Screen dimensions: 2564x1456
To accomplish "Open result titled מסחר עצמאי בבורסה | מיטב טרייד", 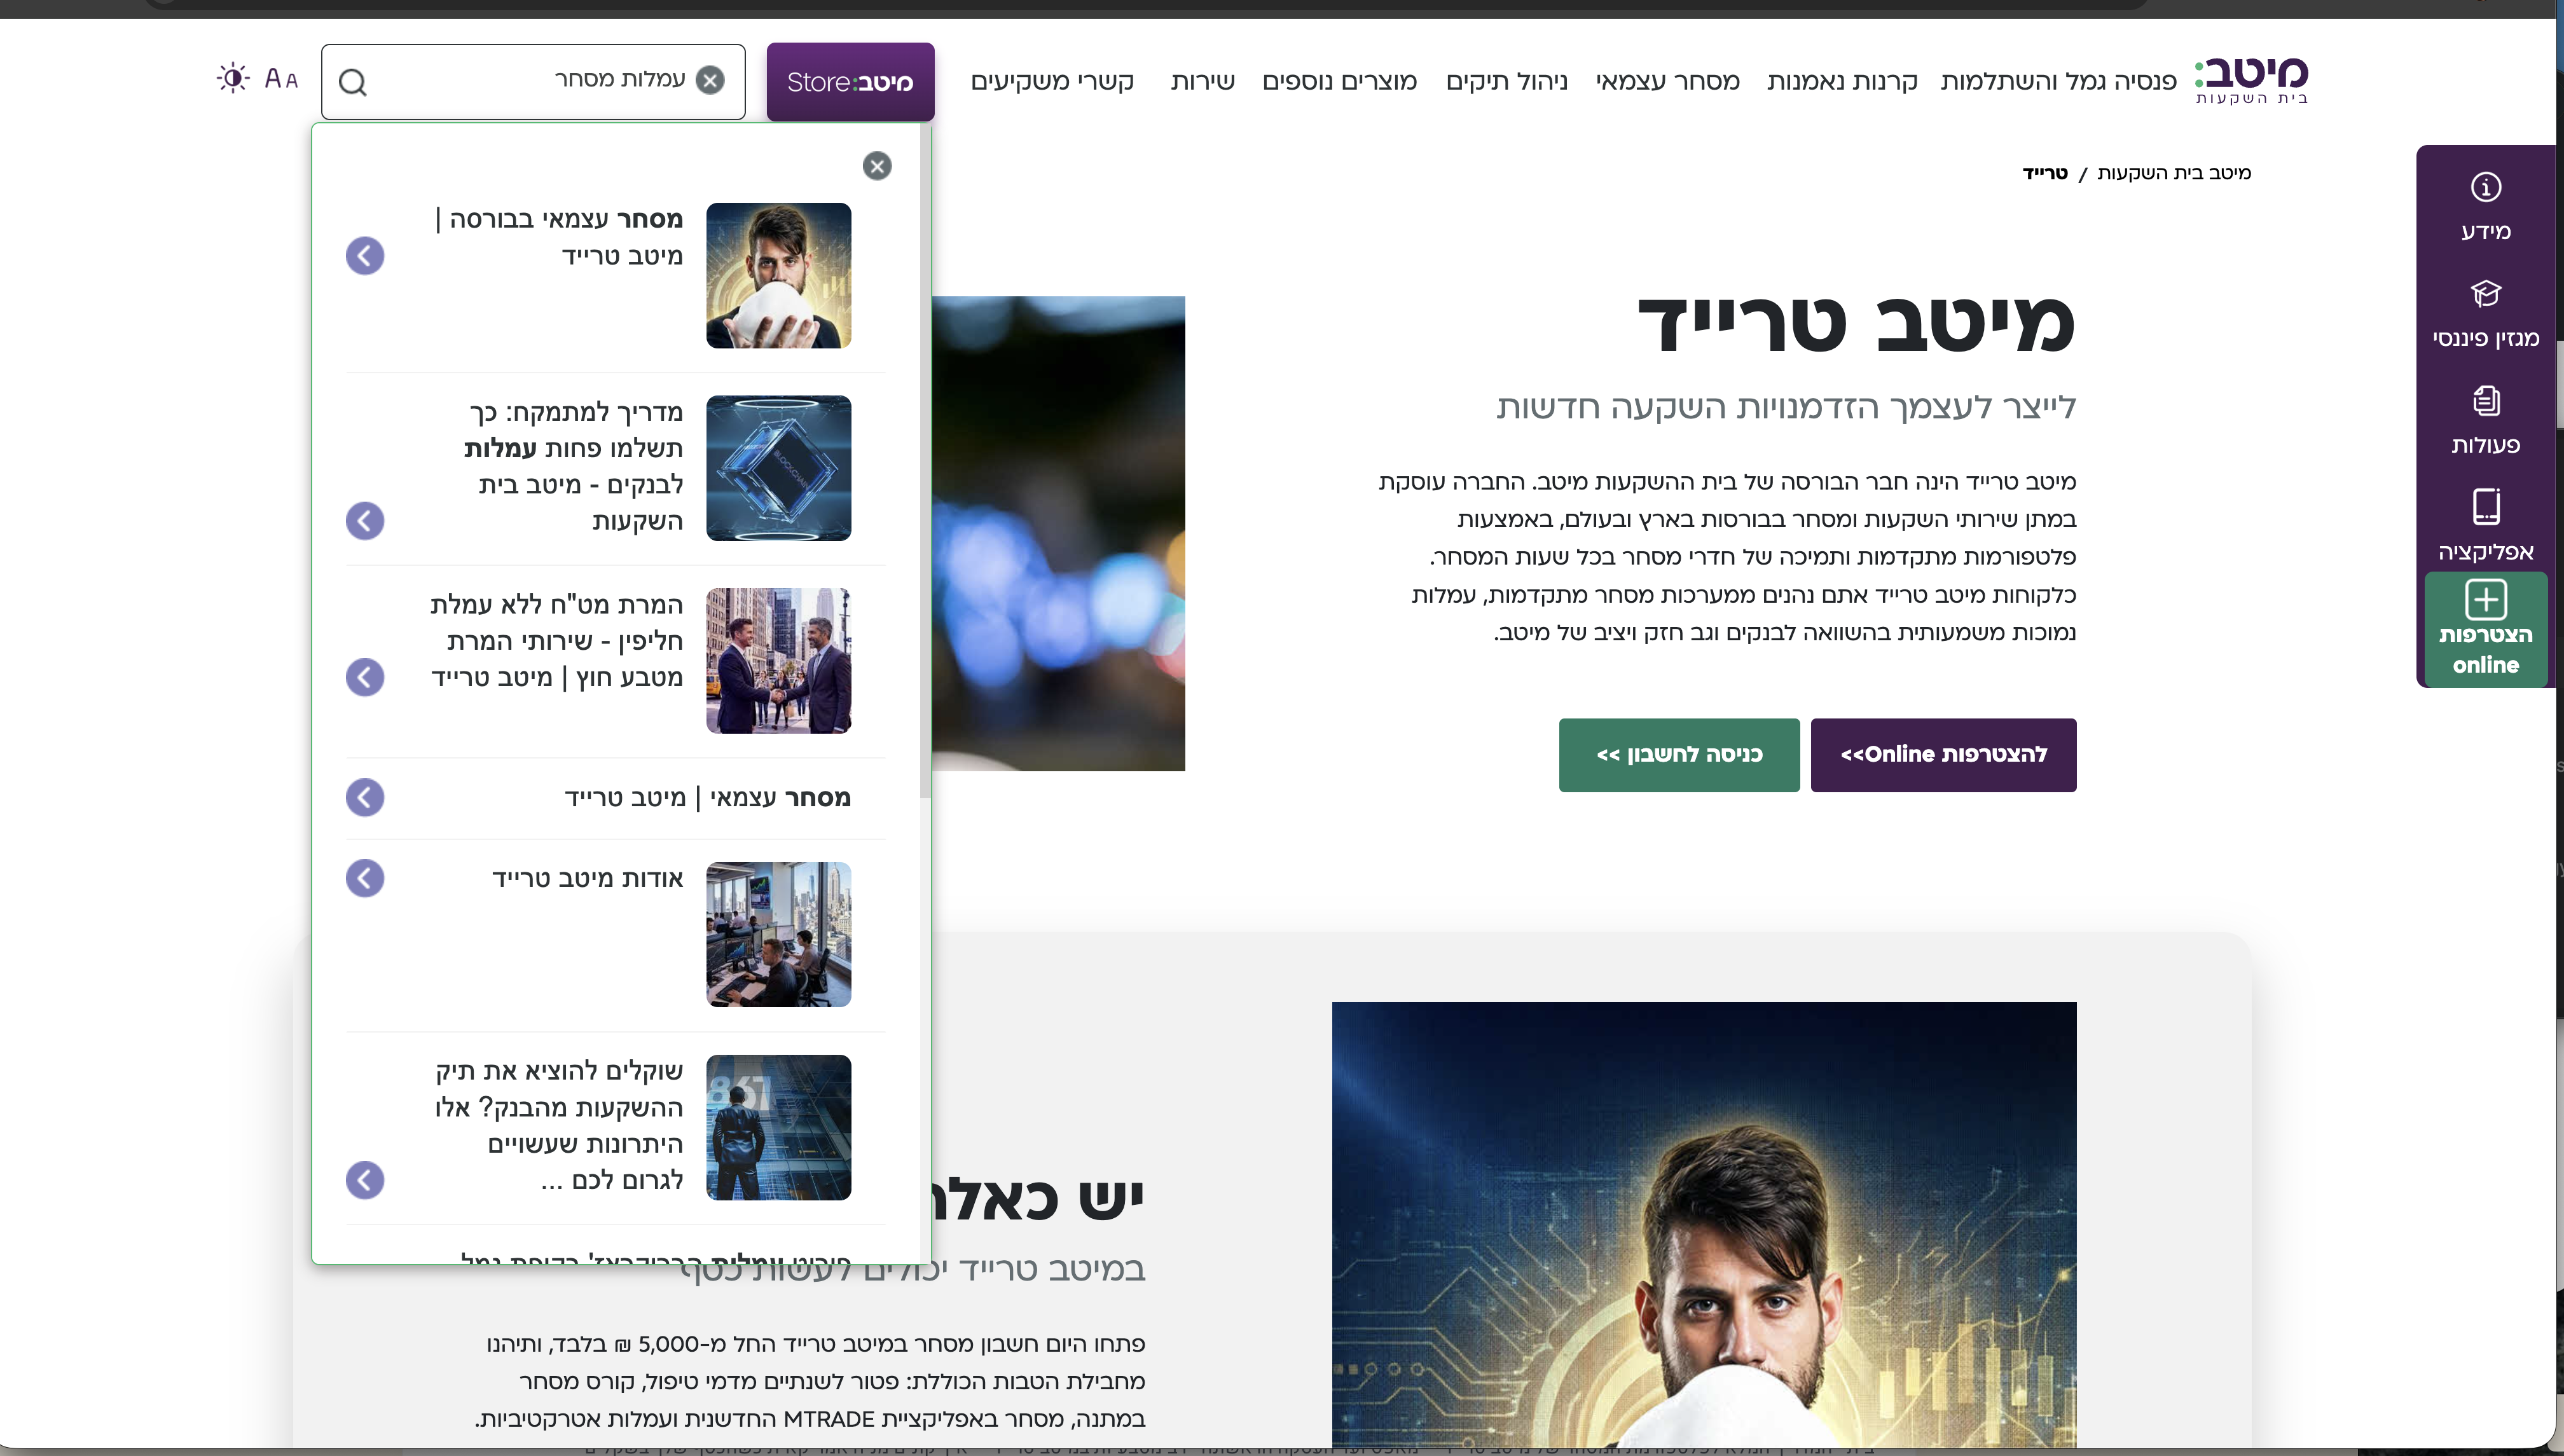I will coord(560,238).
